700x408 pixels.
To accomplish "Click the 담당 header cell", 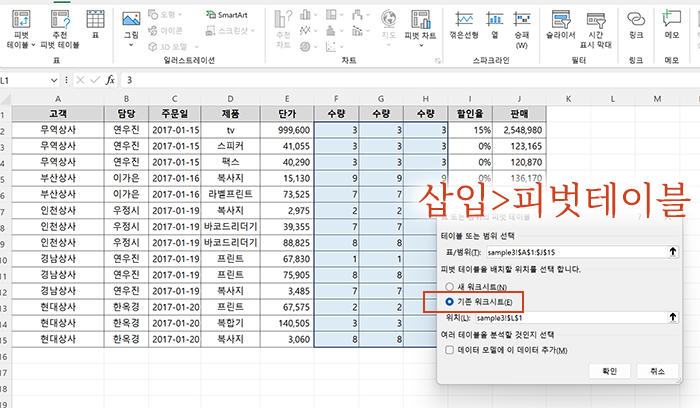I will pyautogui.click(x=126, y=114).
